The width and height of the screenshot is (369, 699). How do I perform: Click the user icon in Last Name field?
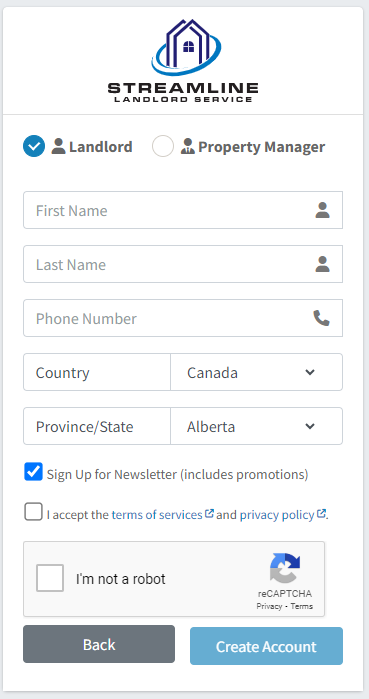point(322,264)
